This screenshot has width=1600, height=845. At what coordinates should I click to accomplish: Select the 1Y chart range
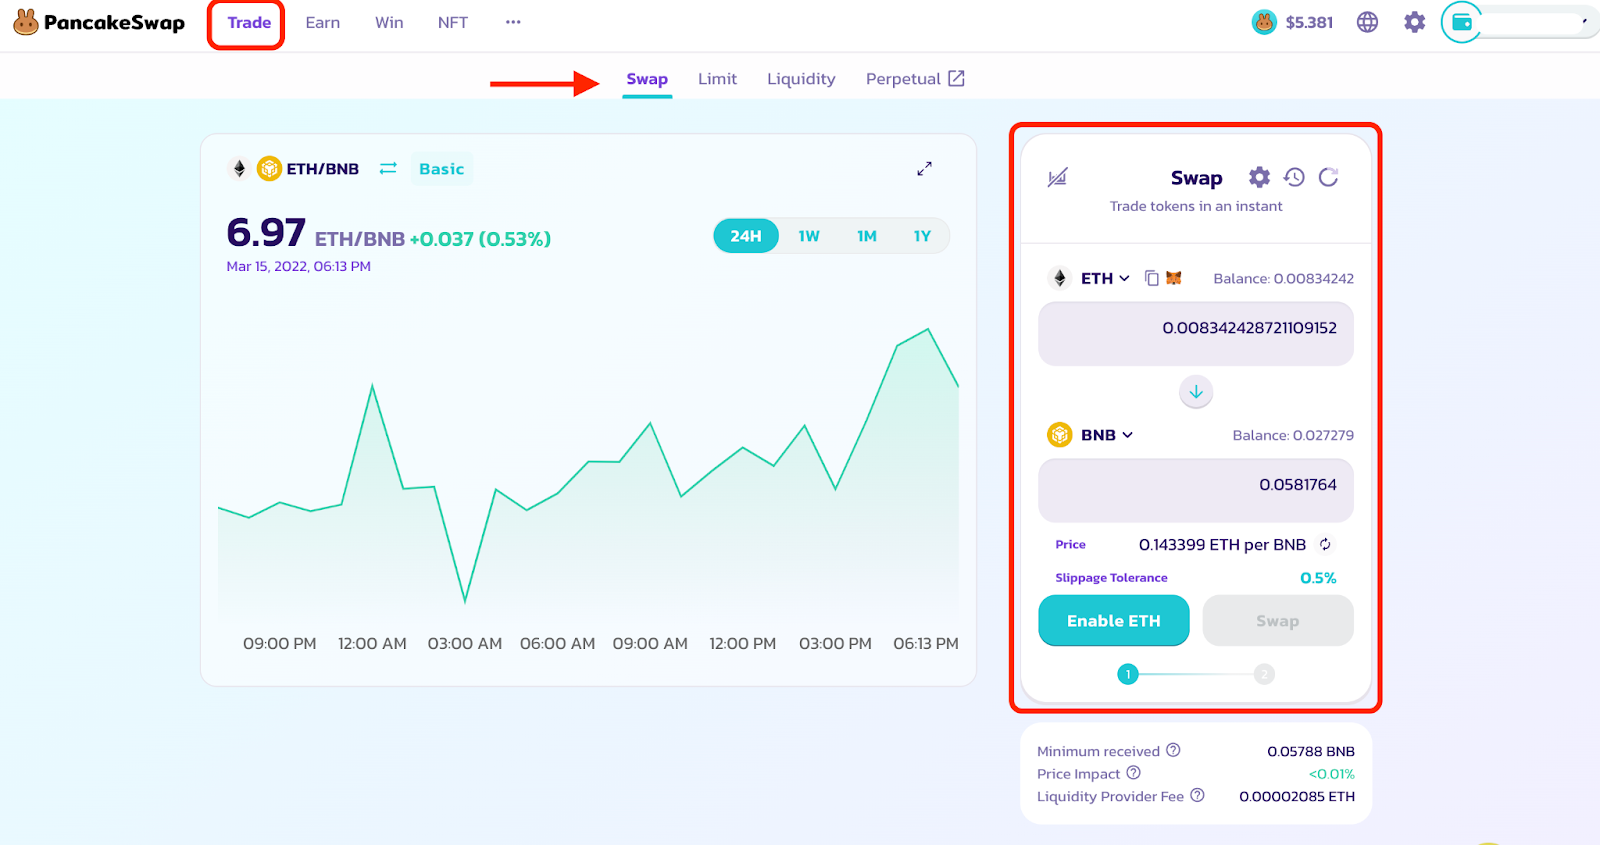pyautogui.click(x=922, y=236)
